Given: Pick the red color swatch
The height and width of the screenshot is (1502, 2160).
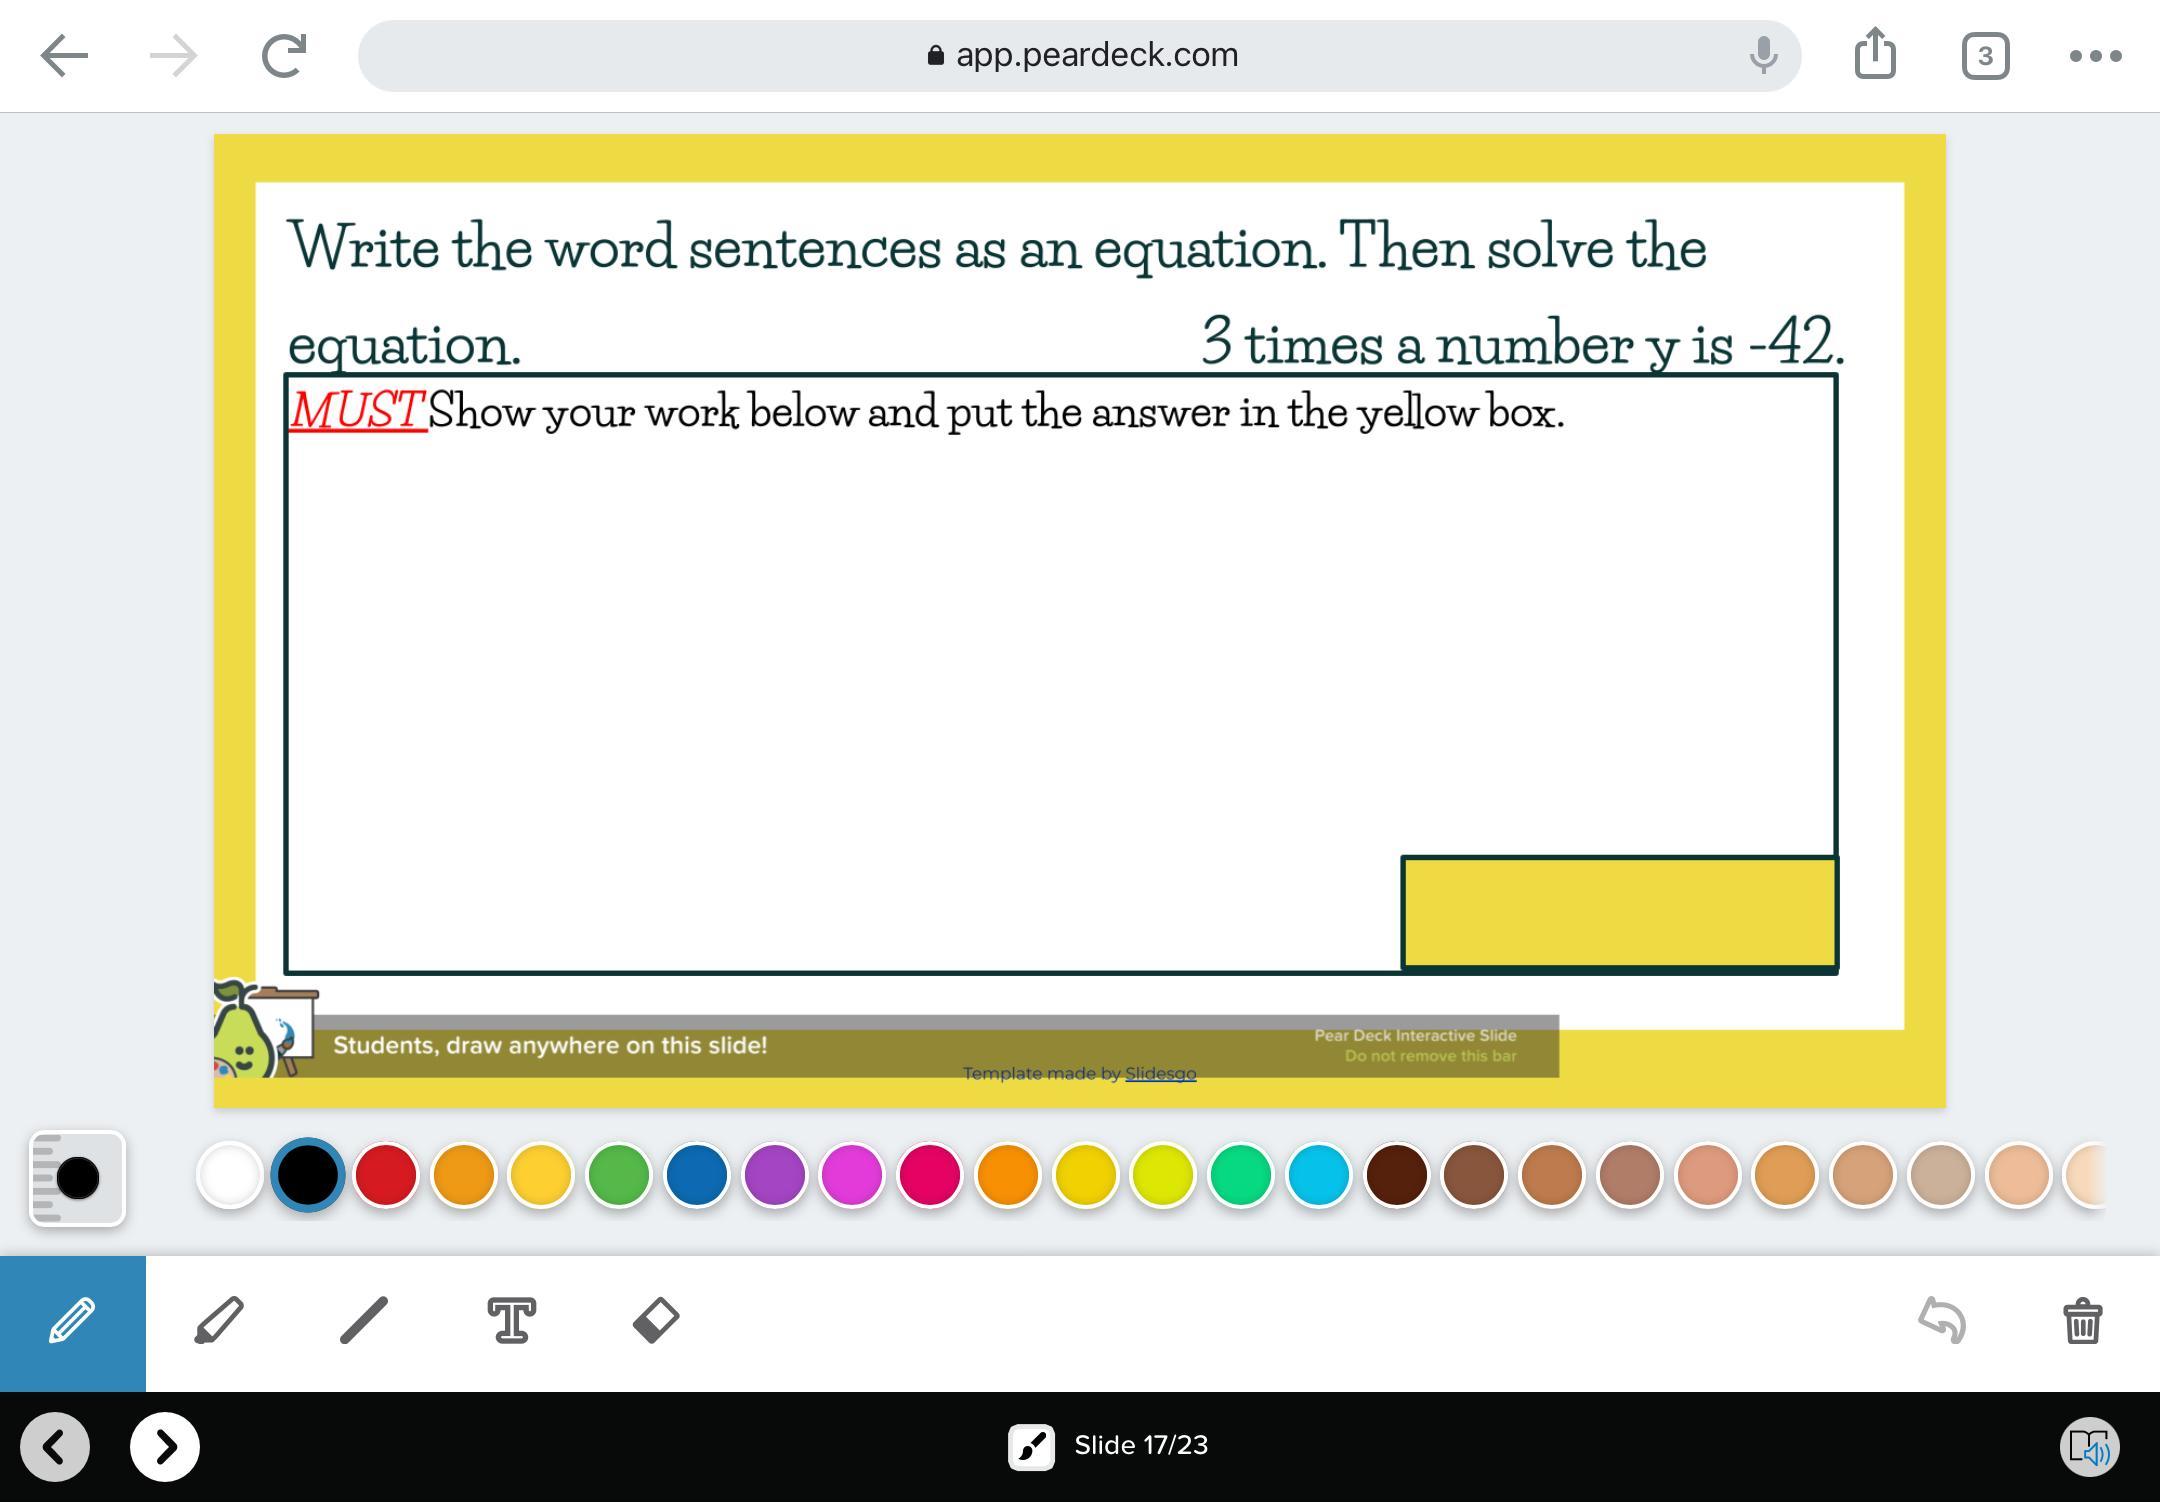Looking at the screenshot, I should click(386, 1175).
